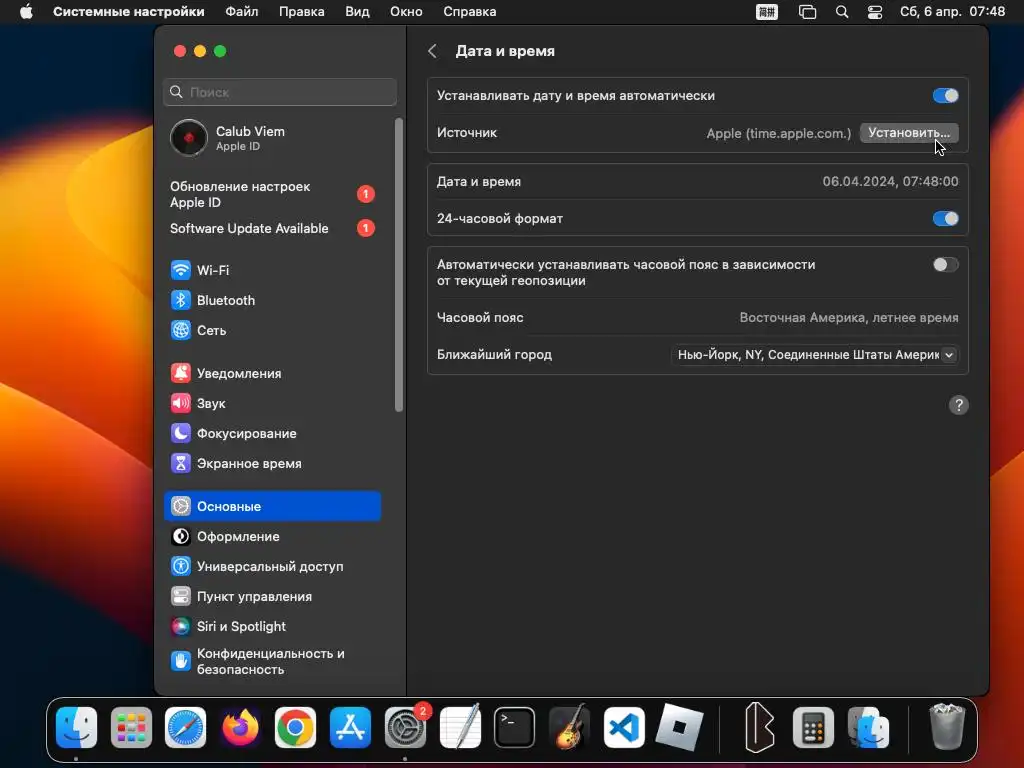The image size is (1024, 768).
Task: Click the Поиск search field
Action: coord(280,92)
